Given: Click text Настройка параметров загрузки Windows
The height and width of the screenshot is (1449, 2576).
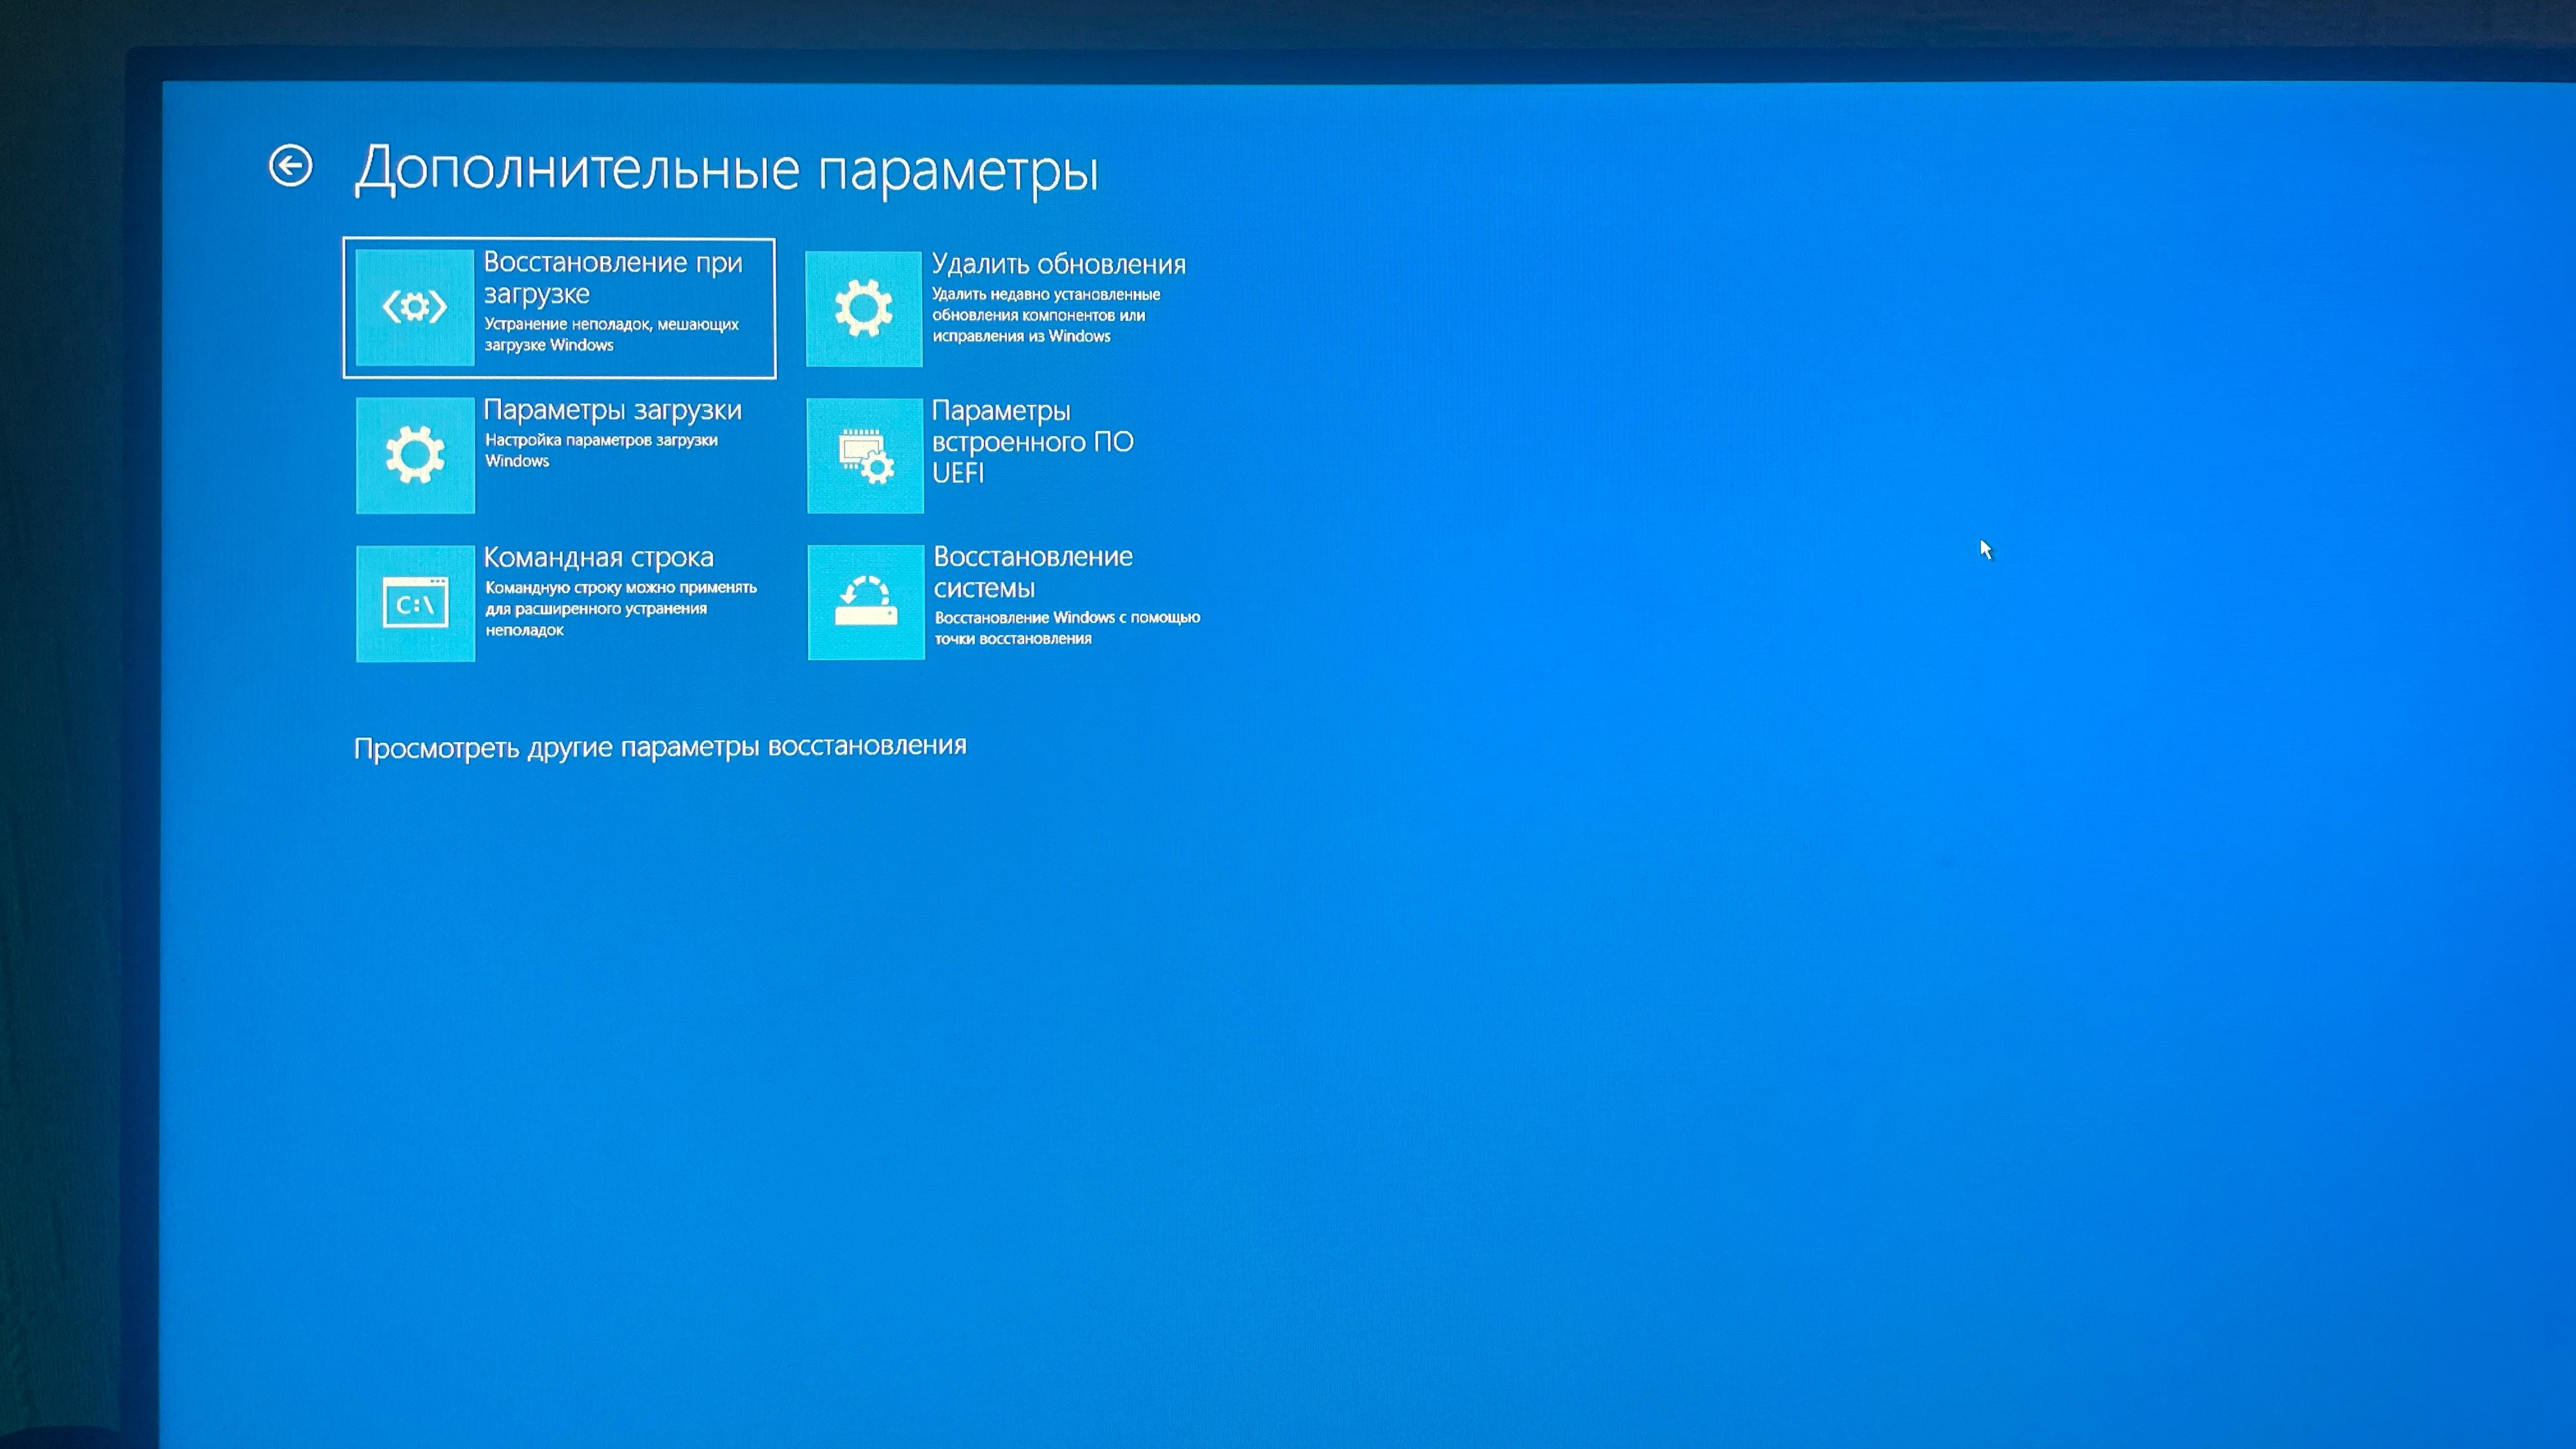Looking at the screenshot, I should (x=601, y=450).
